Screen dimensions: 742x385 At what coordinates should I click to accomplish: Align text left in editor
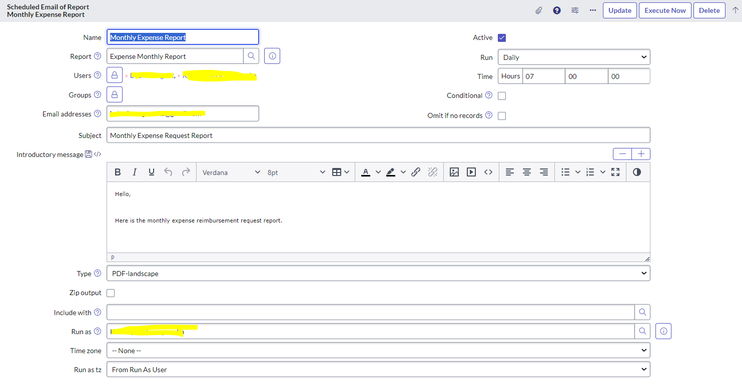510,172
